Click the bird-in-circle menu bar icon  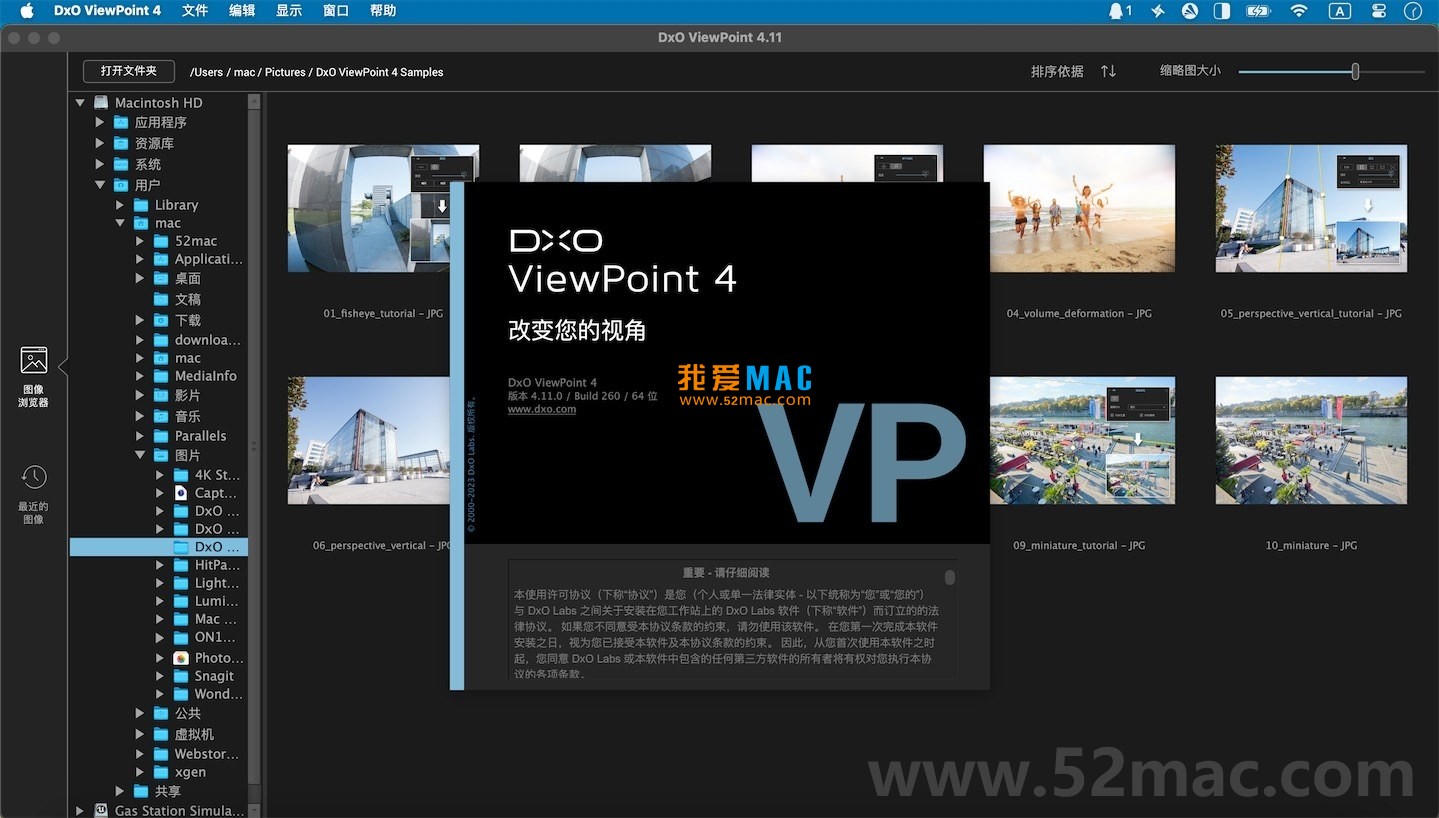[1190, 11]
